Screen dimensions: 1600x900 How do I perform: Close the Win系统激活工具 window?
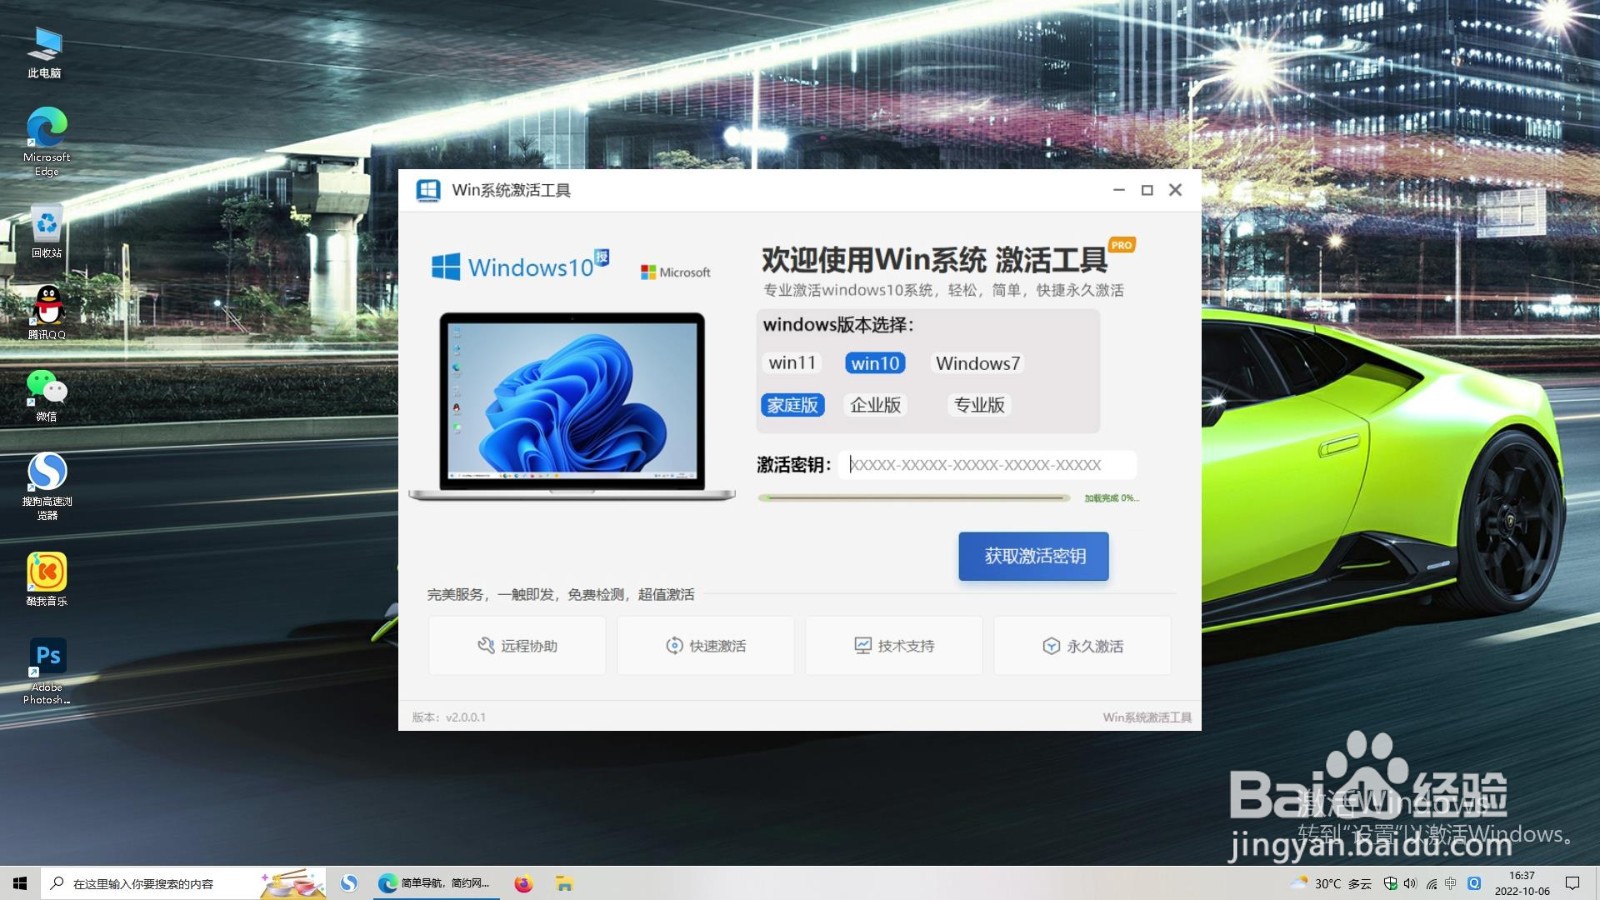point(1176,190)
